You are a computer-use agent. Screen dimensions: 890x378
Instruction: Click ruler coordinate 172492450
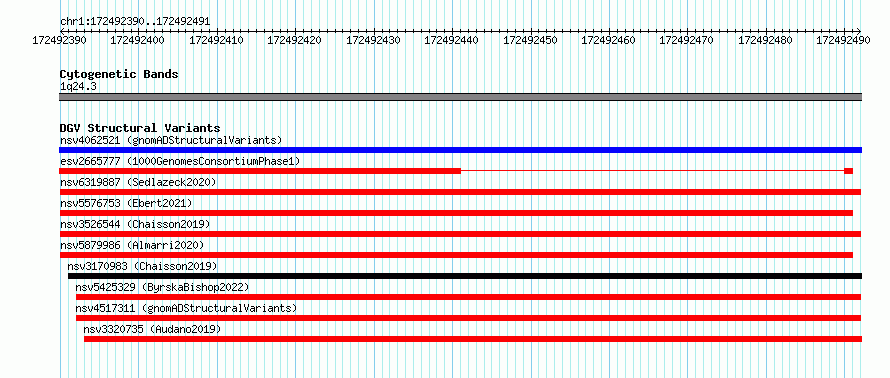point(531,40)
